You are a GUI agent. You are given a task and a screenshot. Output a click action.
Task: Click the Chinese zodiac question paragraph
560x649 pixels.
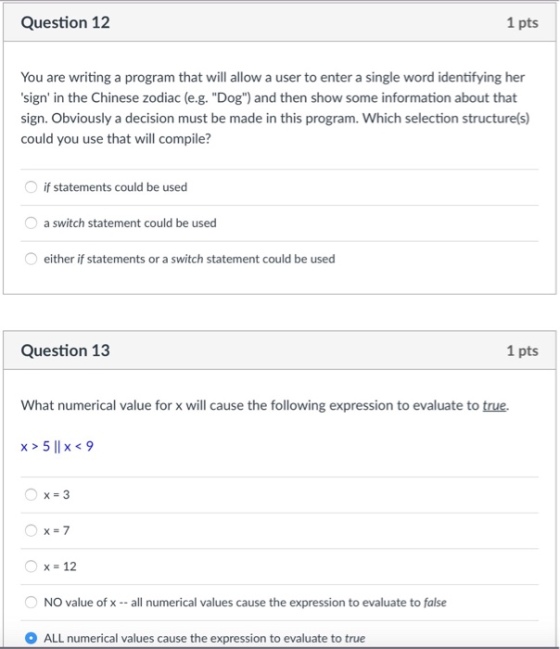[275, 108]
